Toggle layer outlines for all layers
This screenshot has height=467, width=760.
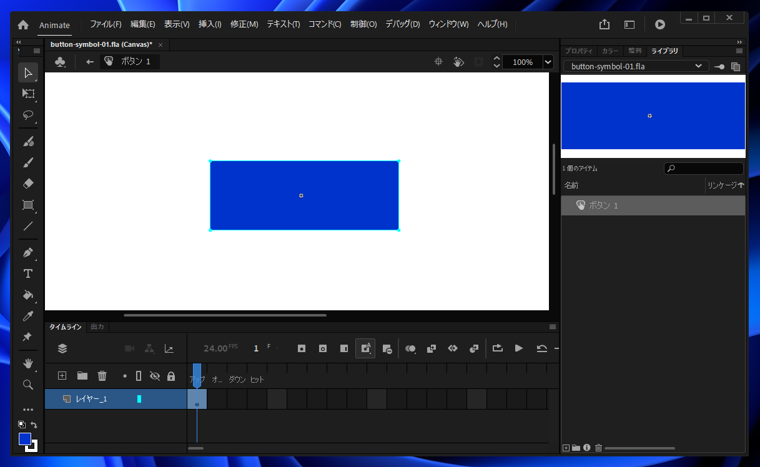click(139, 376)
